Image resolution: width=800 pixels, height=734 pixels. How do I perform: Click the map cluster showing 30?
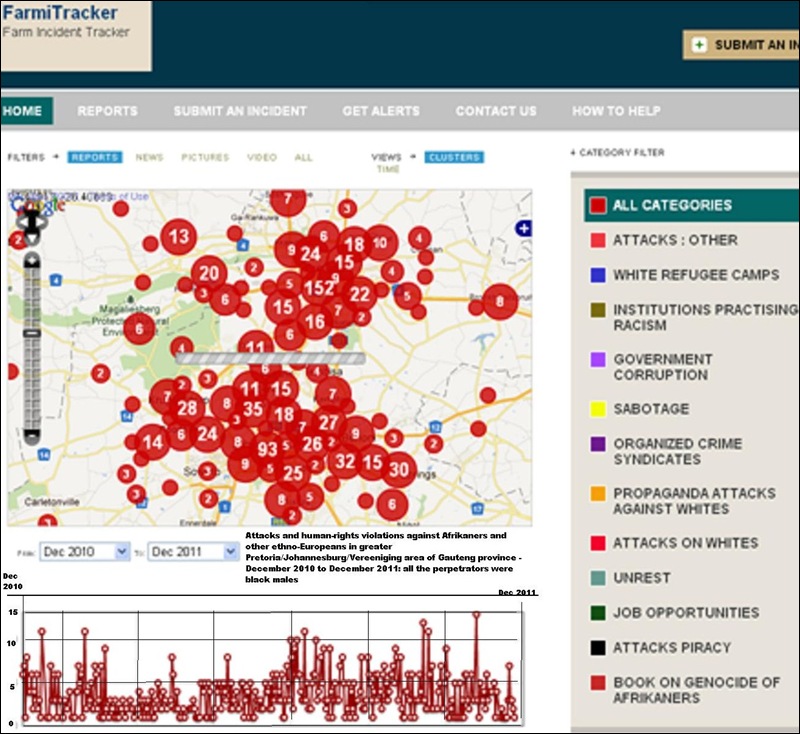(399, 468)
